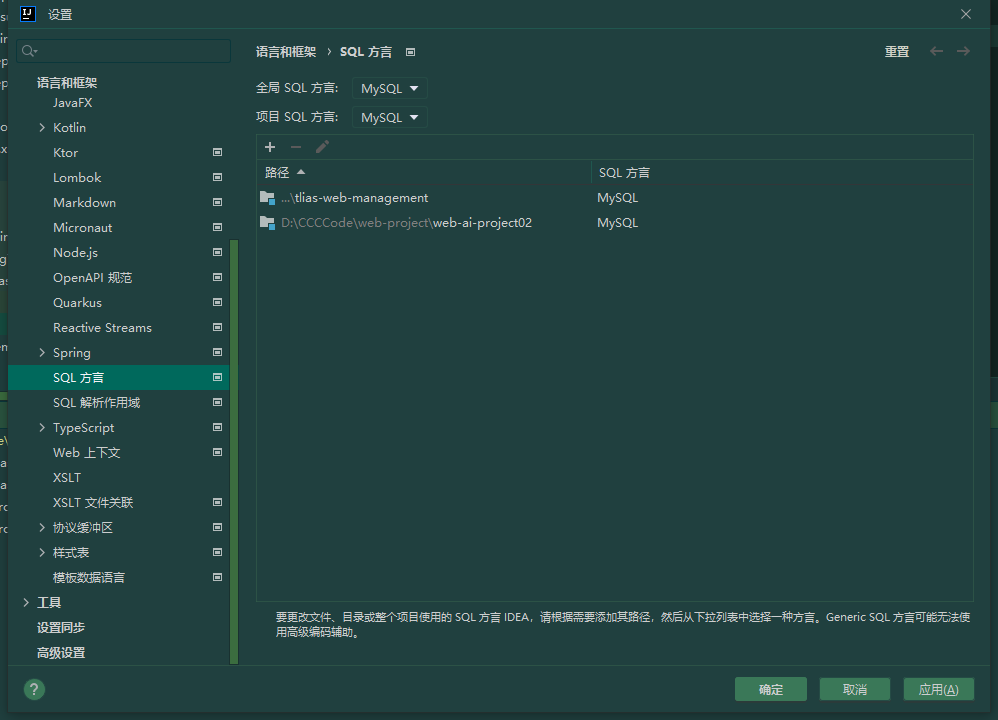Image resolution: width=998 pixels, height=720 pixels.
Task: Click the 确定 button
Action: [771, 689]
